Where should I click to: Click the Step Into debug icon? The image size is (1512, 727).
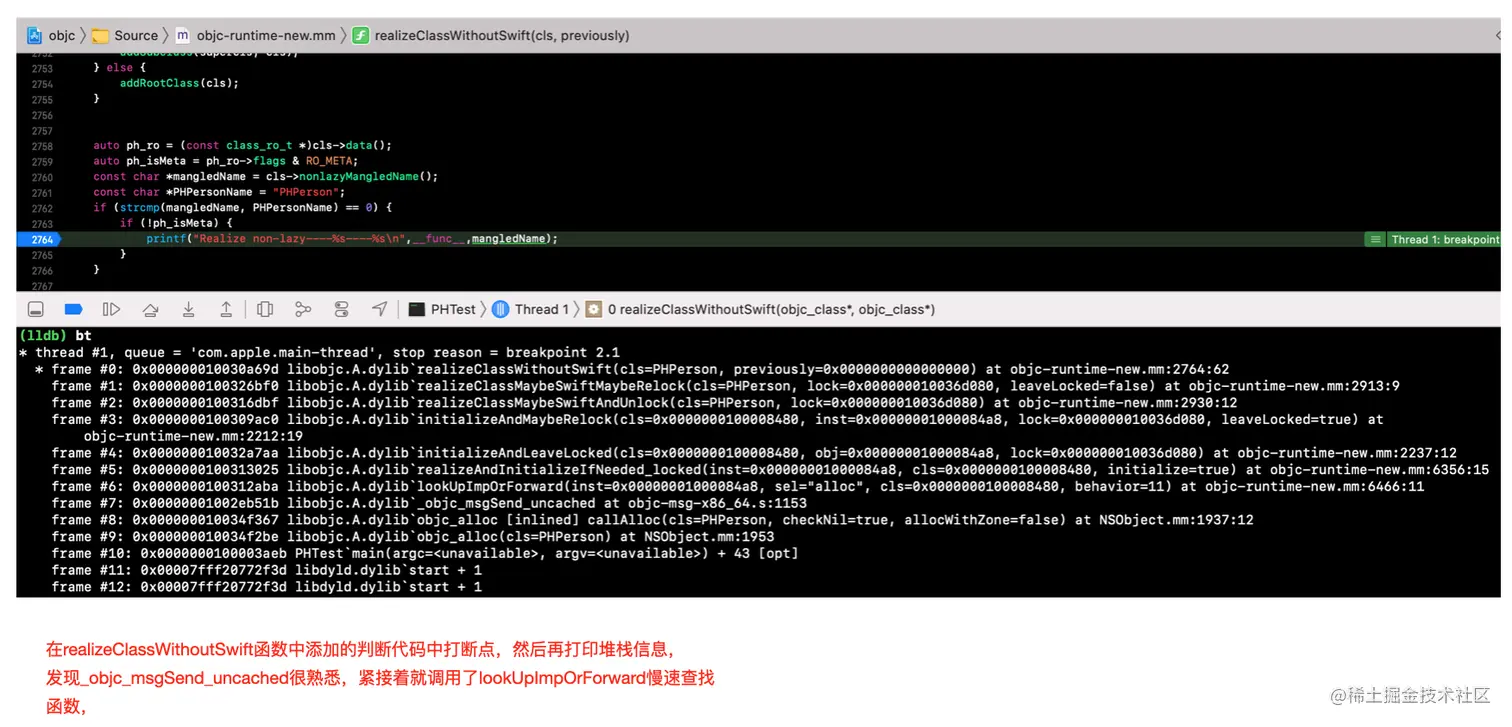[x=188, y=309]
